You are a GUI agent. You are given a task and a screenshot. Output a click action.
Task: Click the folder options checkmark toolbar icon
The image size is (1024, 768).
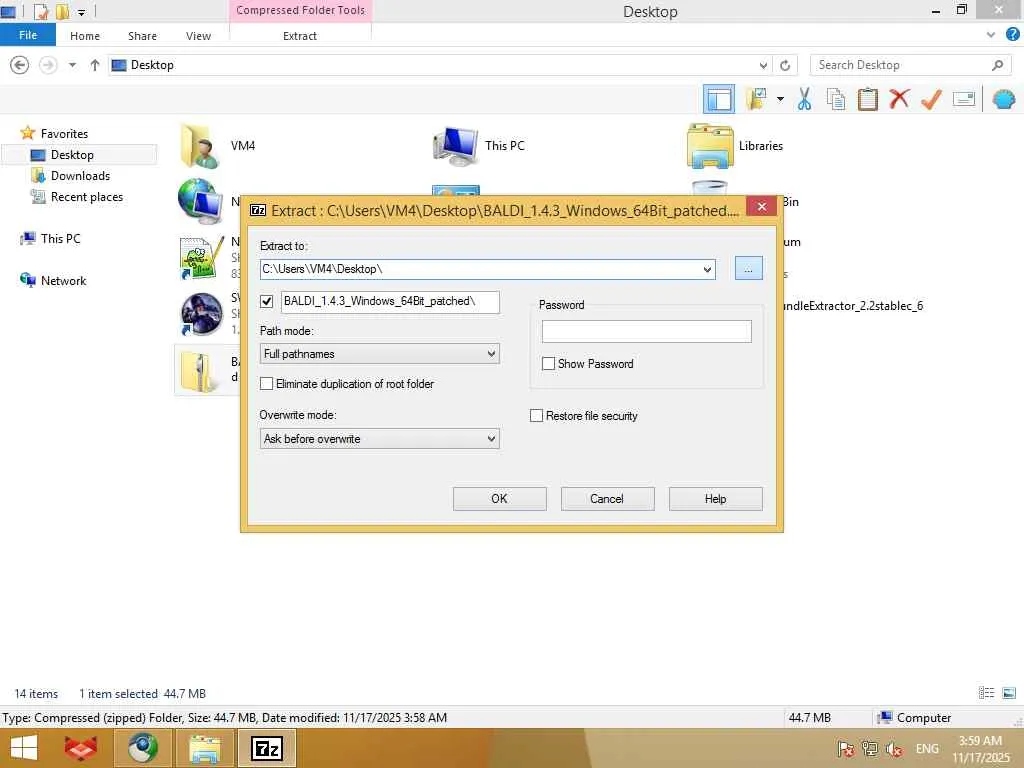[756, 99]
